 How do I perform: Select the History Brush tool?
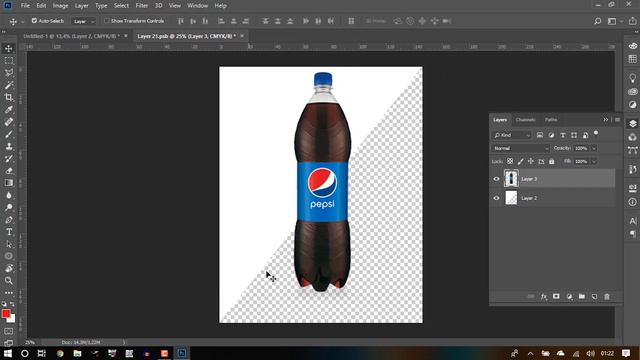tap(9, 158)
